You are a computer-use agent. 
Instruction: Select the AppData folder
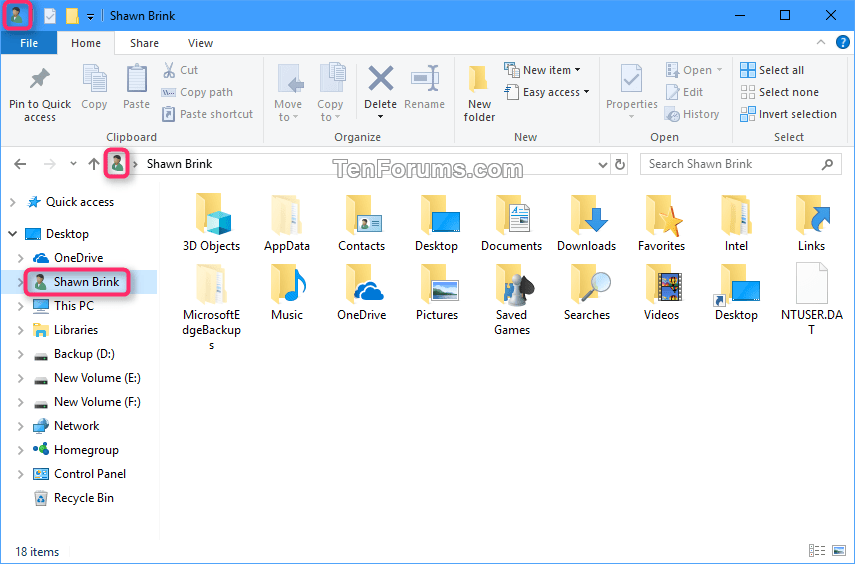coord(287,222)
